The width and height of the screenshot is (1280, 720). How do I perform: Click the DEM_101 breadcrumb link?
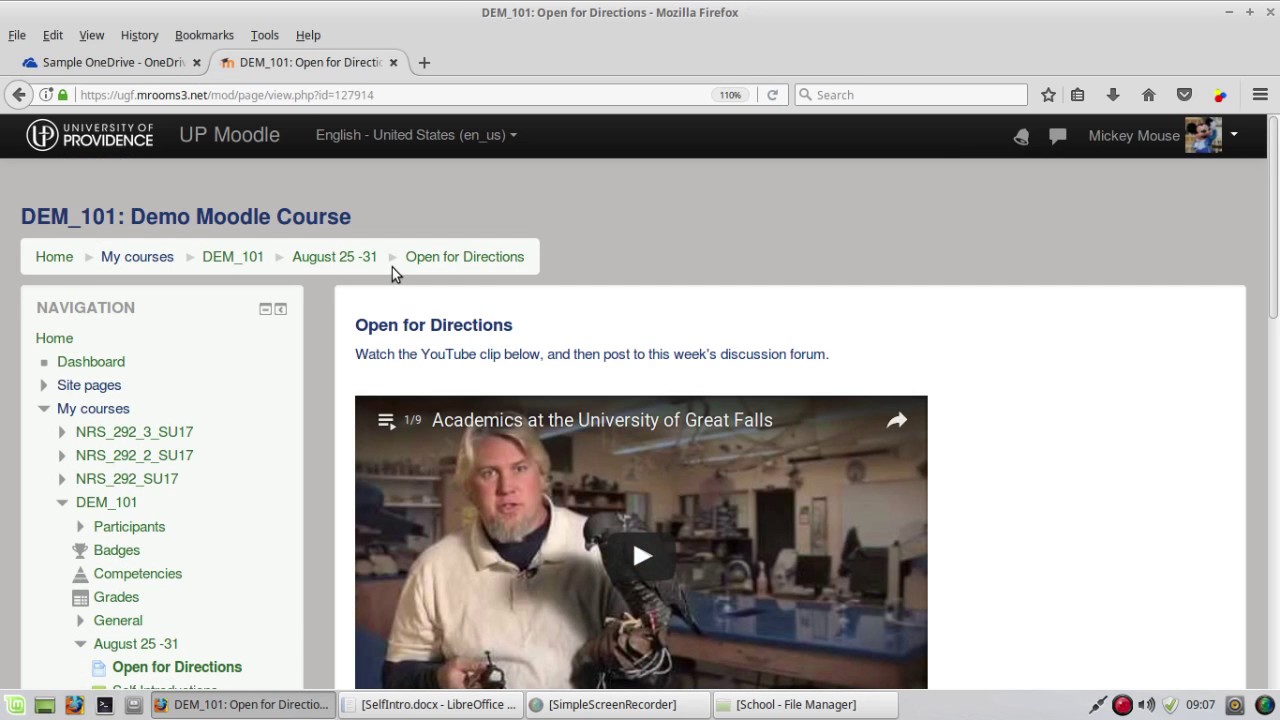233,257
